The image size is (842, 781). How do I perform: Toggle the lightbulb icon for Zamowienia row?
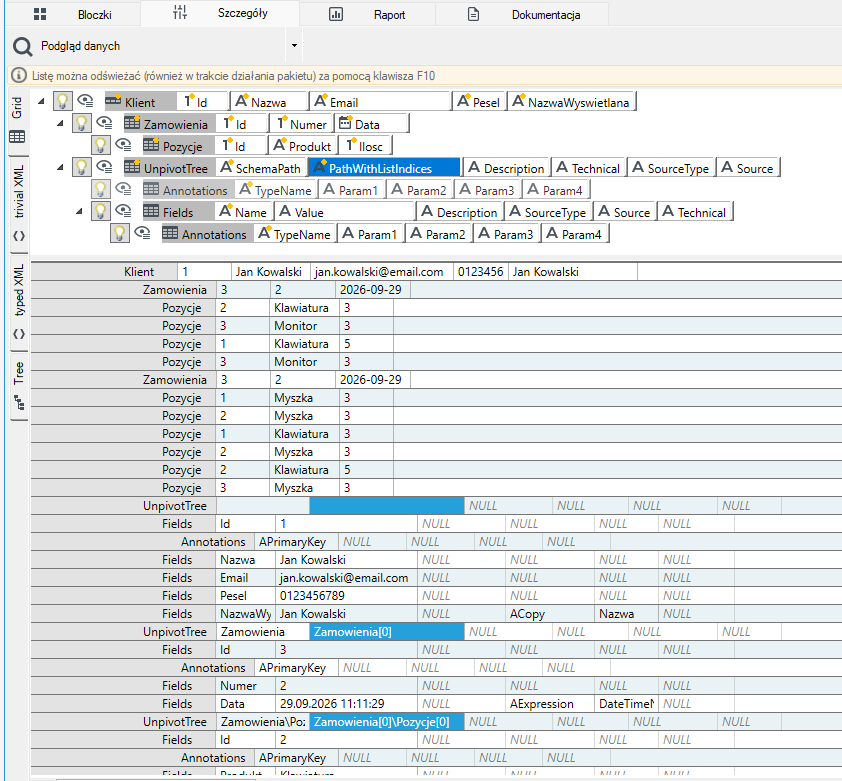(x=82, y=123)
